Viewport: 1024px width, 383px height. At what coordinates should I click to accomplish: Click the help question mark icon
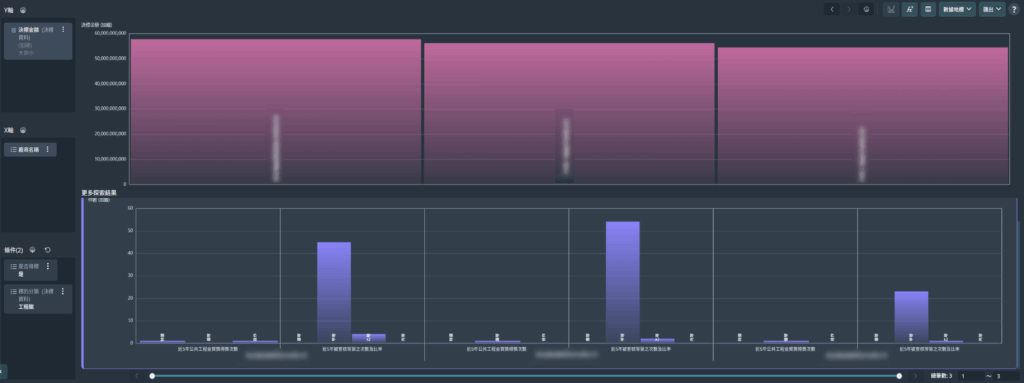[1014, 10]
